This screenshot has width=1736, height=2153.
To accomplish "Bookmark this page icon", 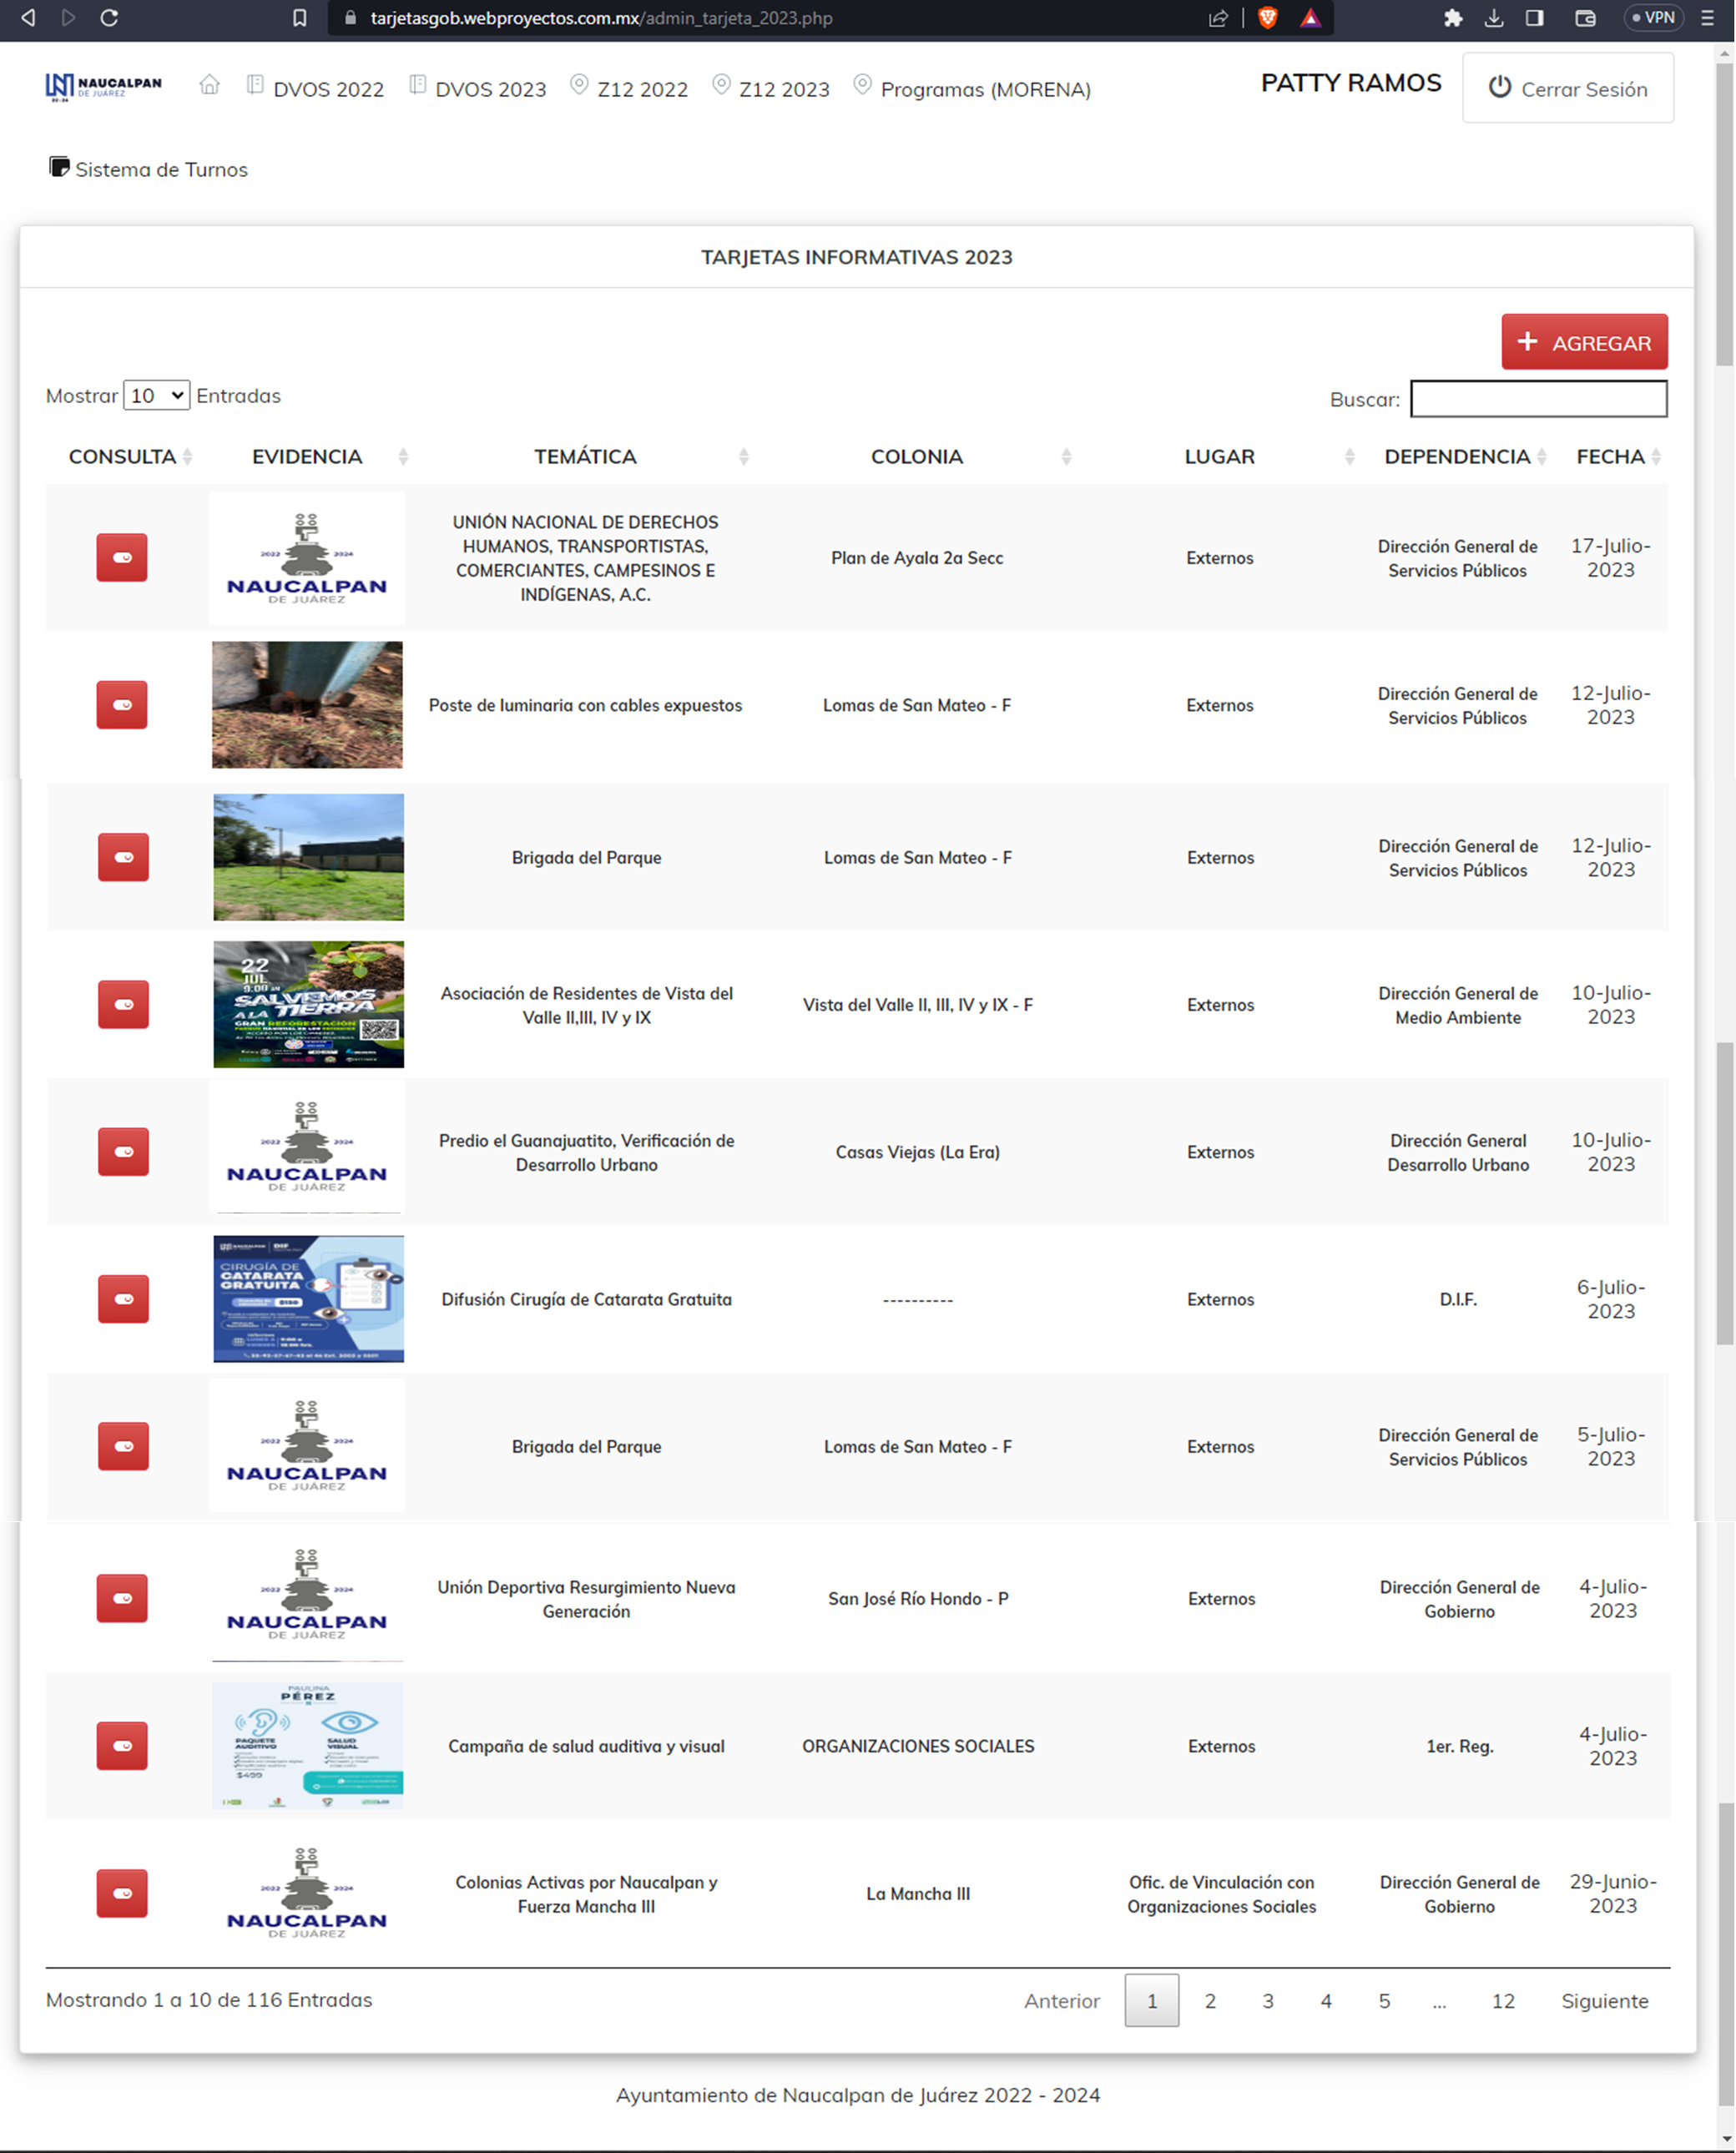I will 299,18.
